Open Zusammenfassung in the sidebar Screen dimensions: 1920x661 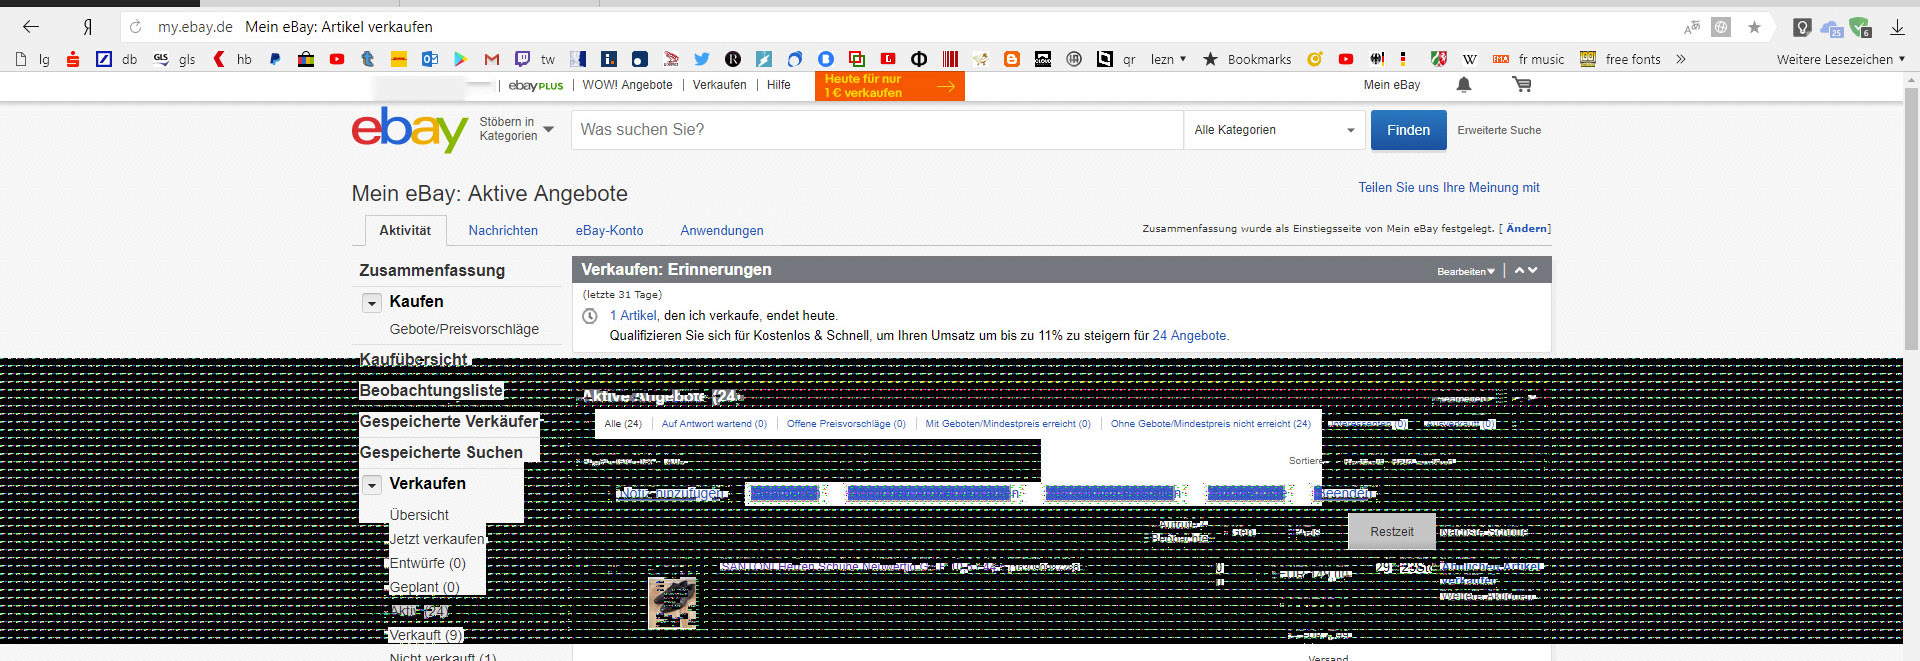coord(432,271)
